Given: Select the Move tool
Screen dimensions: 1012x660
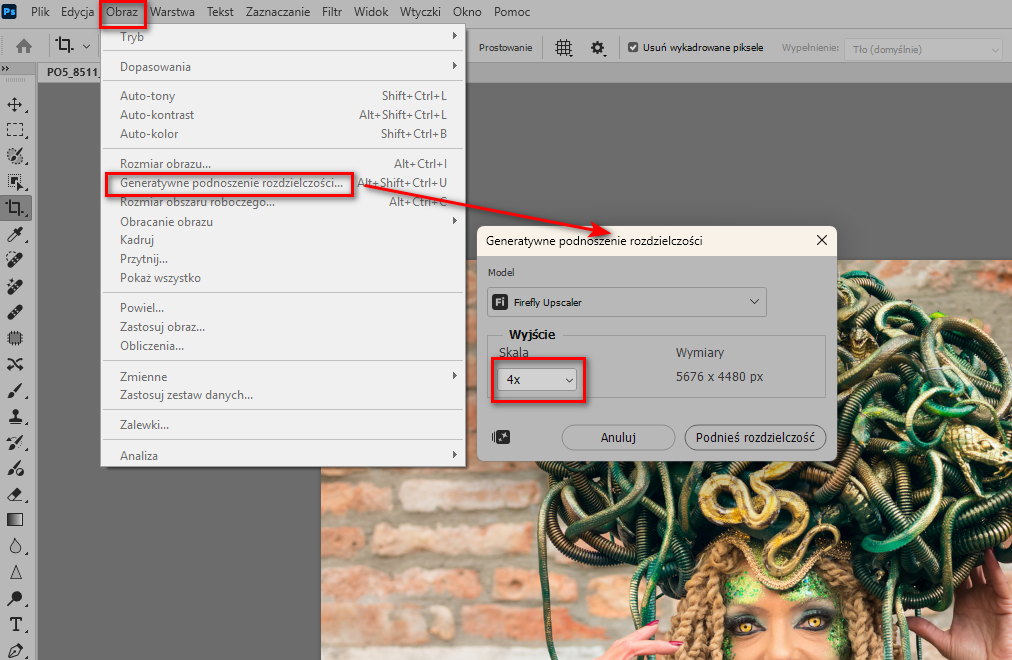Looking at the screenshot, I should click(15, 105).
